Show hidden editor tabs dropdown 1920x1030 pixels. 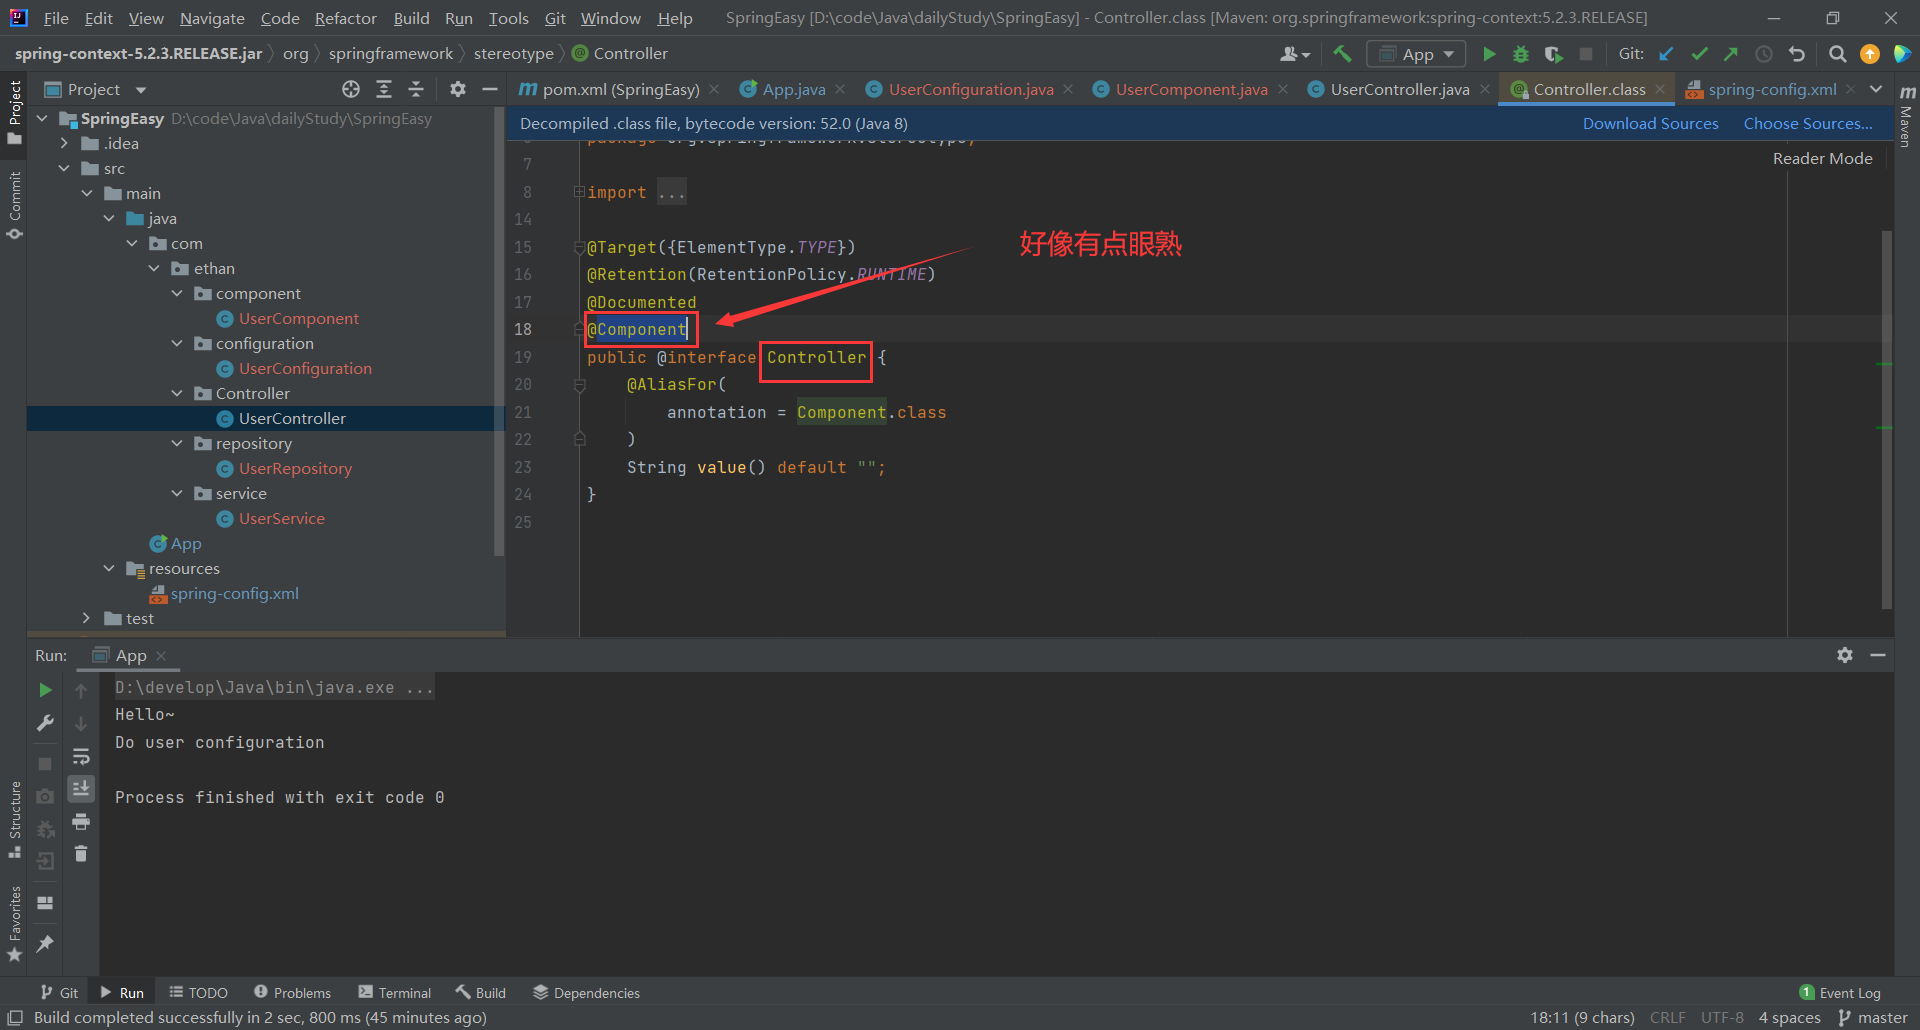click(1876, 89)
